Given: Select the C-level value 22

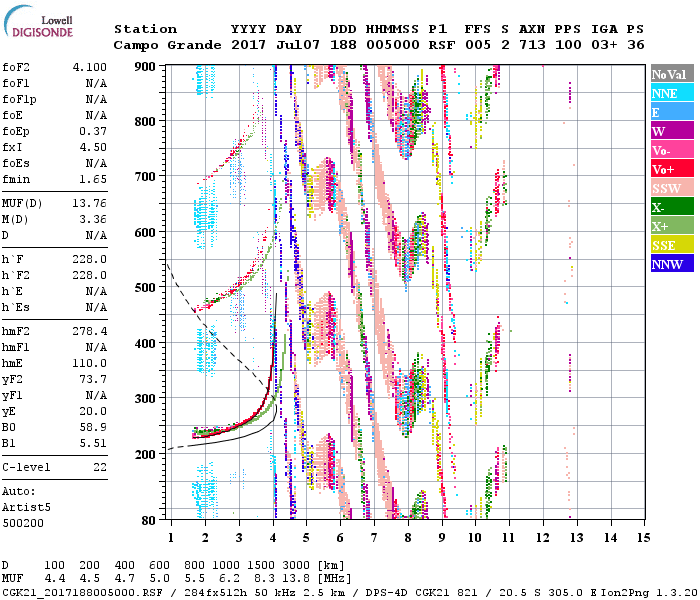Looking at the screenshot, I should tap(98, 467).
